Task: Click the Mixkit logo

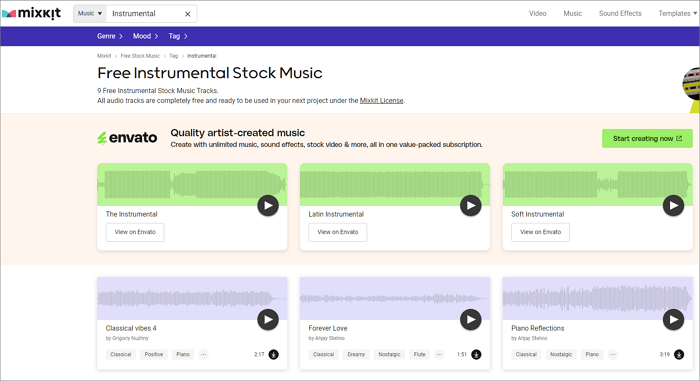Action: [32, 13]
